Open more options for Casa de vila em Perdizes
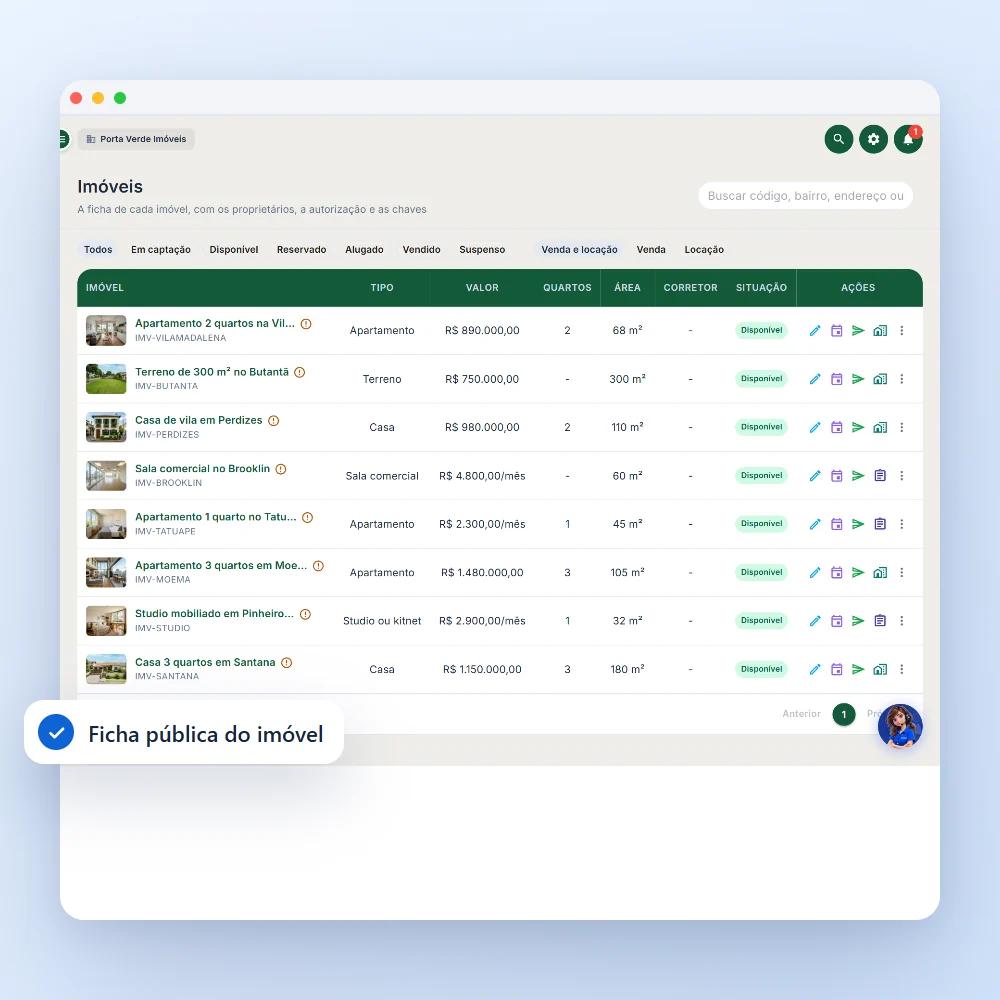 tap(901, 427)
